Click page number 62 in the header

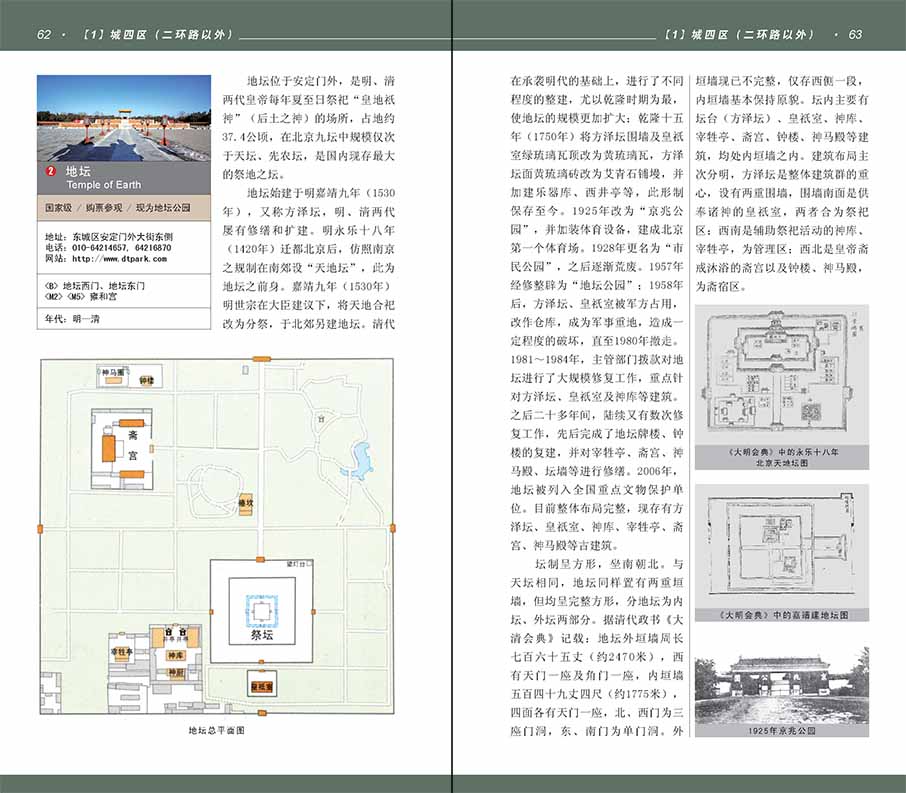(x=43, y=35)
